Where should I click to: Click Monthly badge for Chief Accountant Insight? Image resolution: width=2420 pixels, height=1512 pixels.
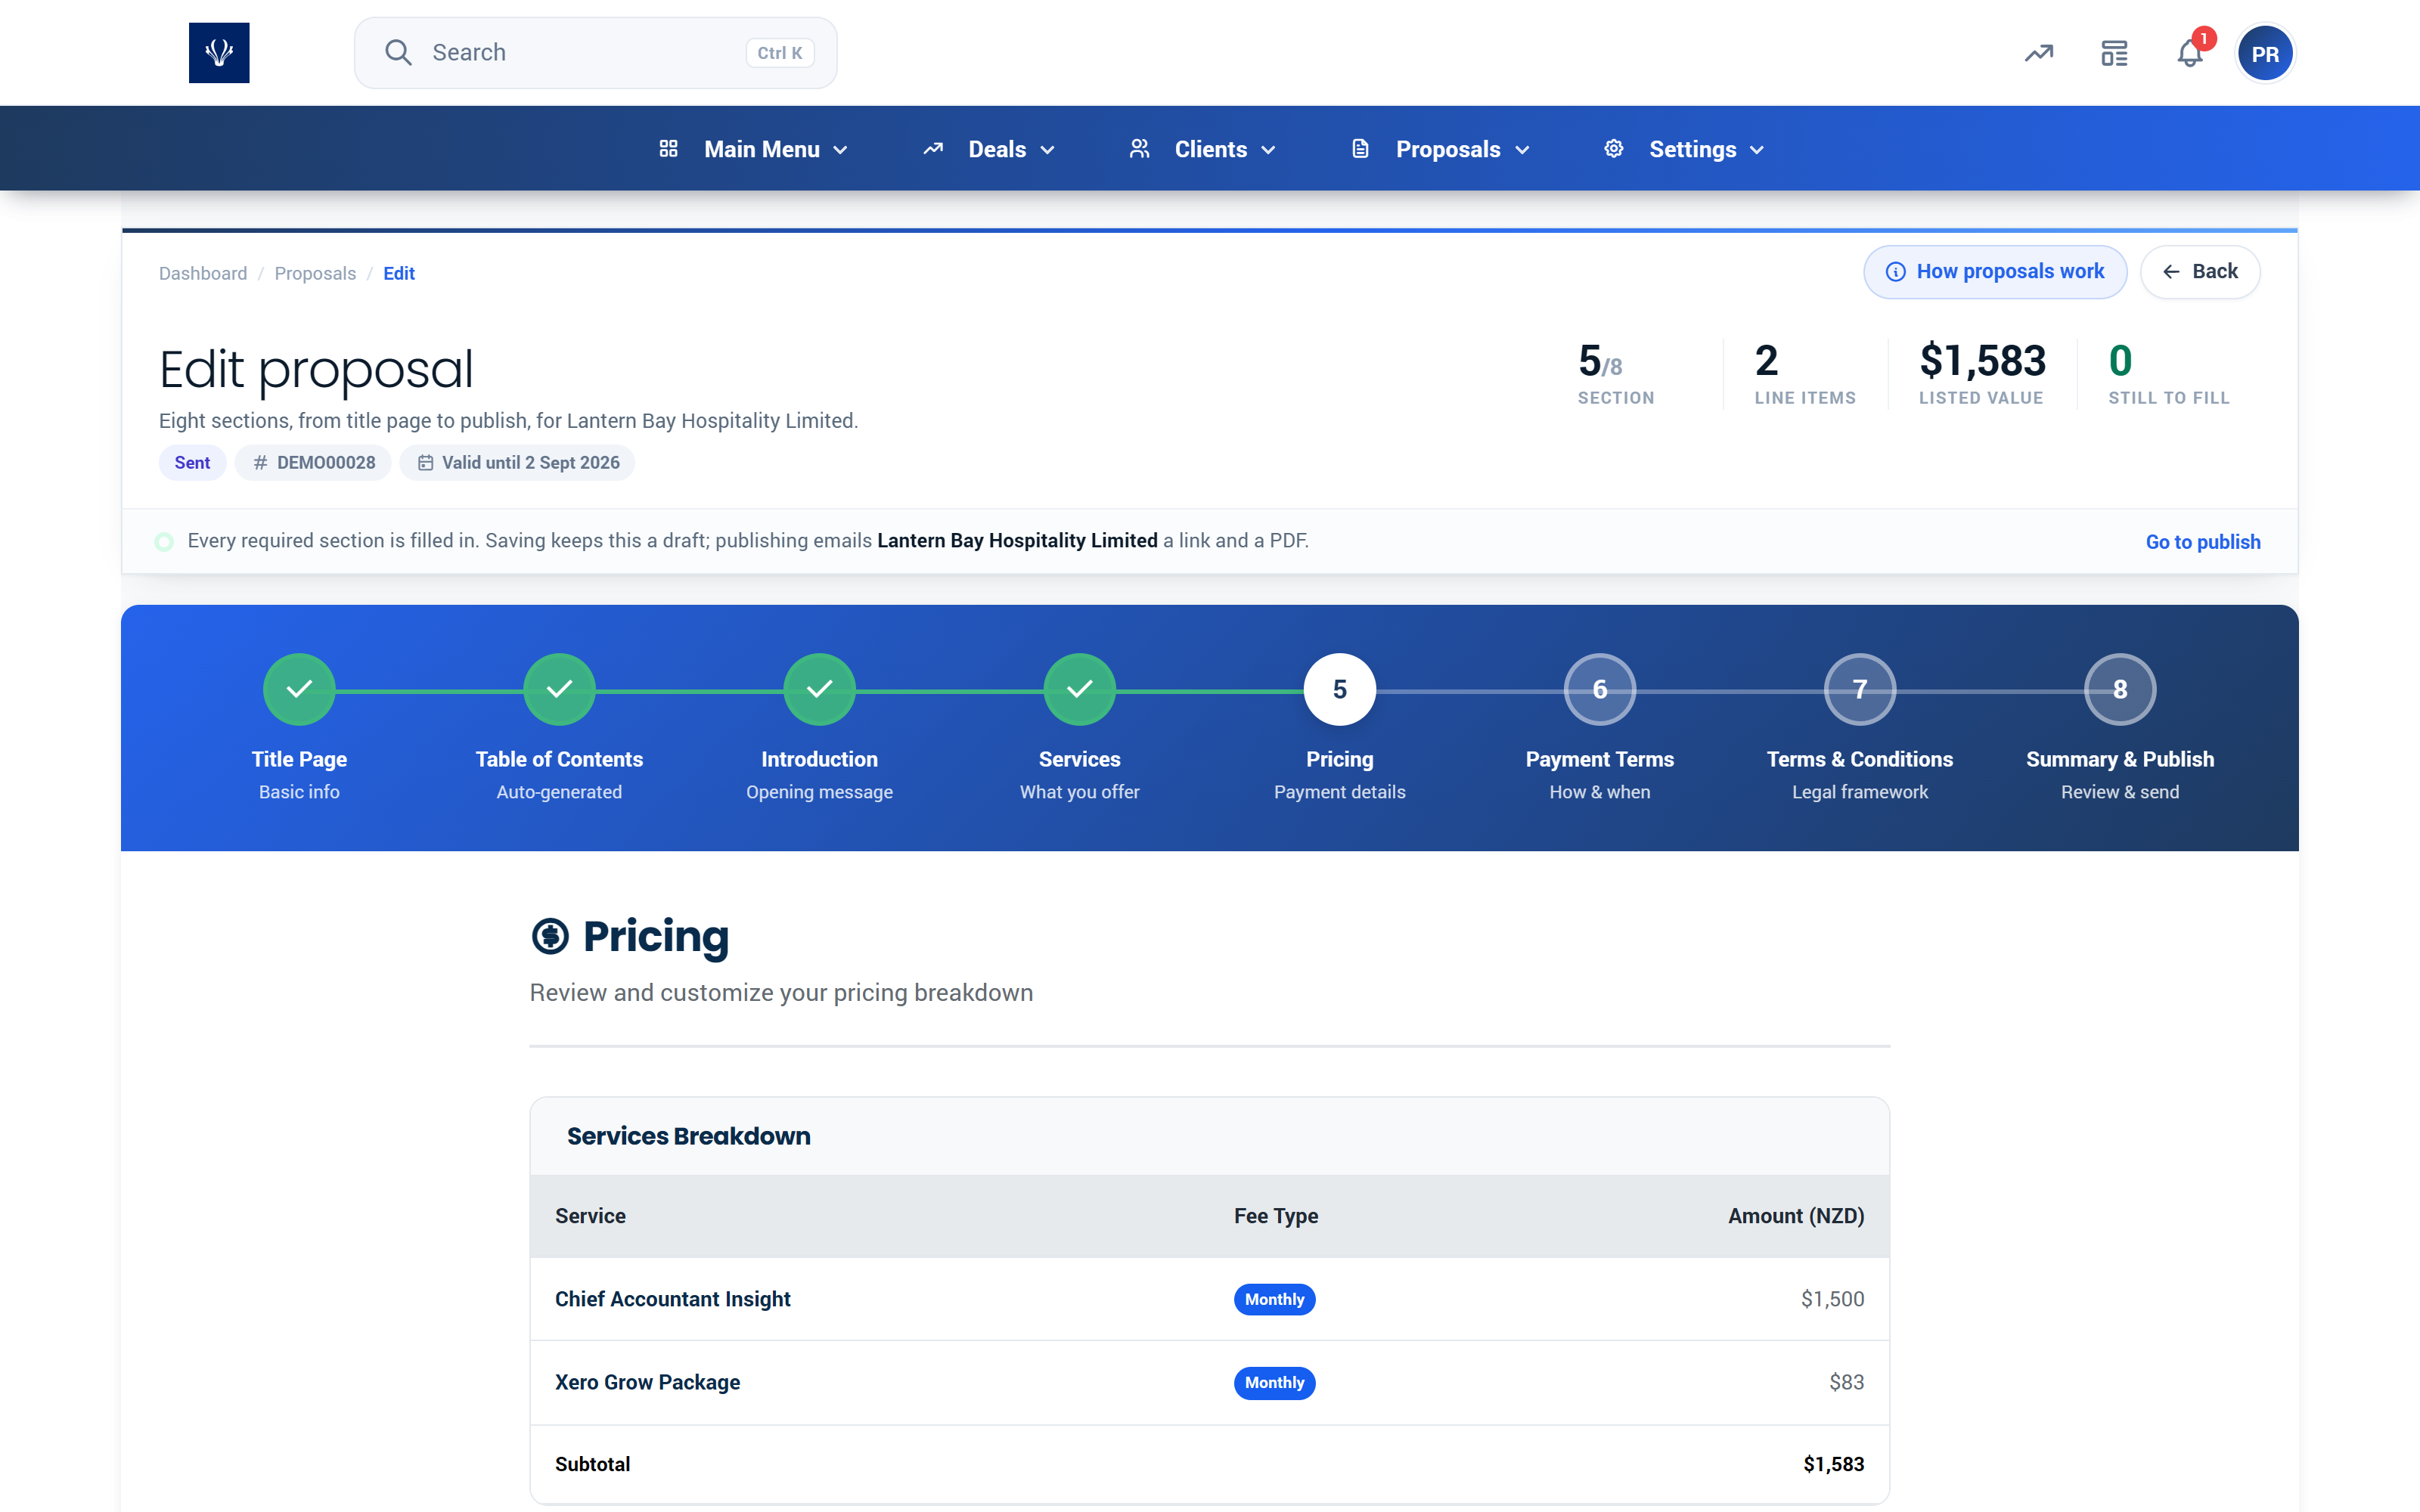click(1274, 1299)
